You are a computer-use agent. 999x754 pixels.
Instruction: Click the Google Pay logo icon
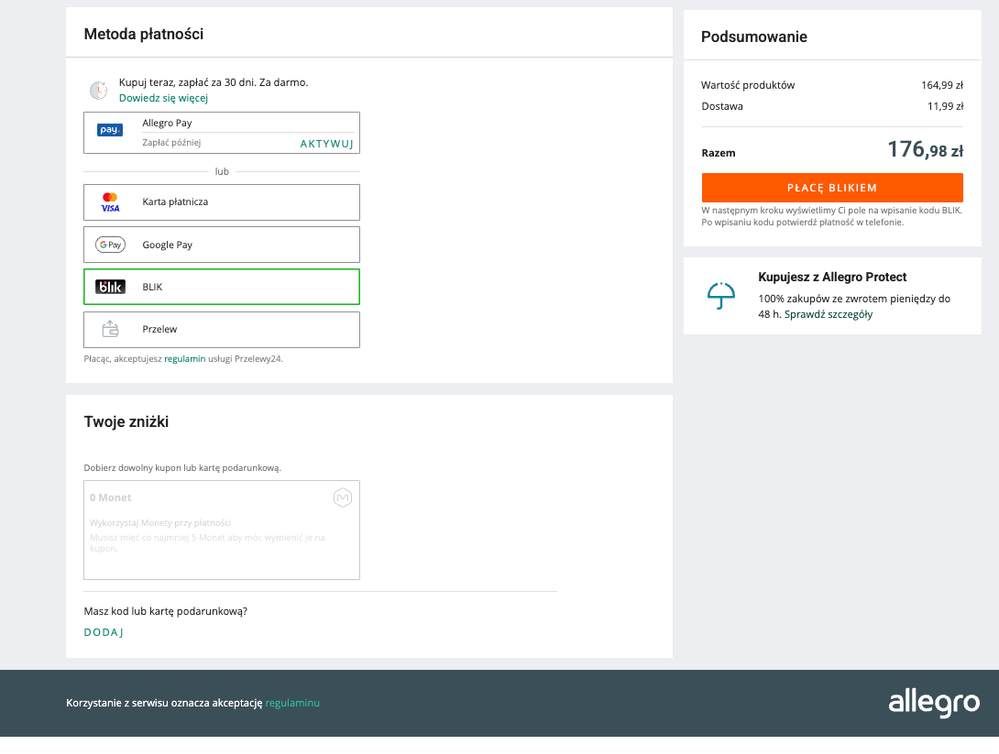coord(110,245)
